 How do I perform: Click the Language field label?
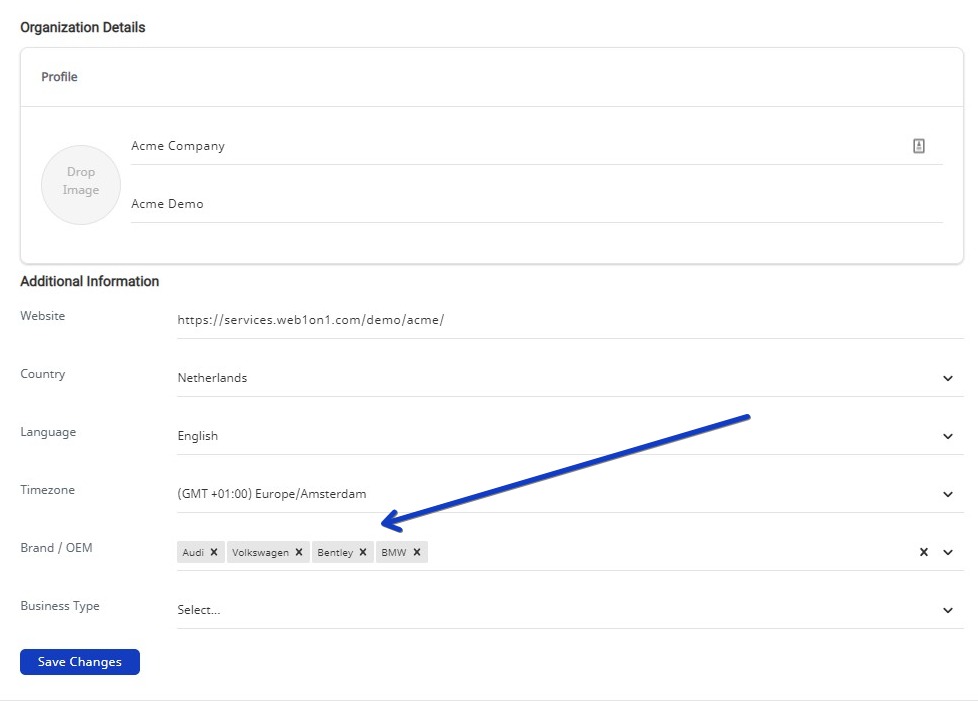coord(48,432)
